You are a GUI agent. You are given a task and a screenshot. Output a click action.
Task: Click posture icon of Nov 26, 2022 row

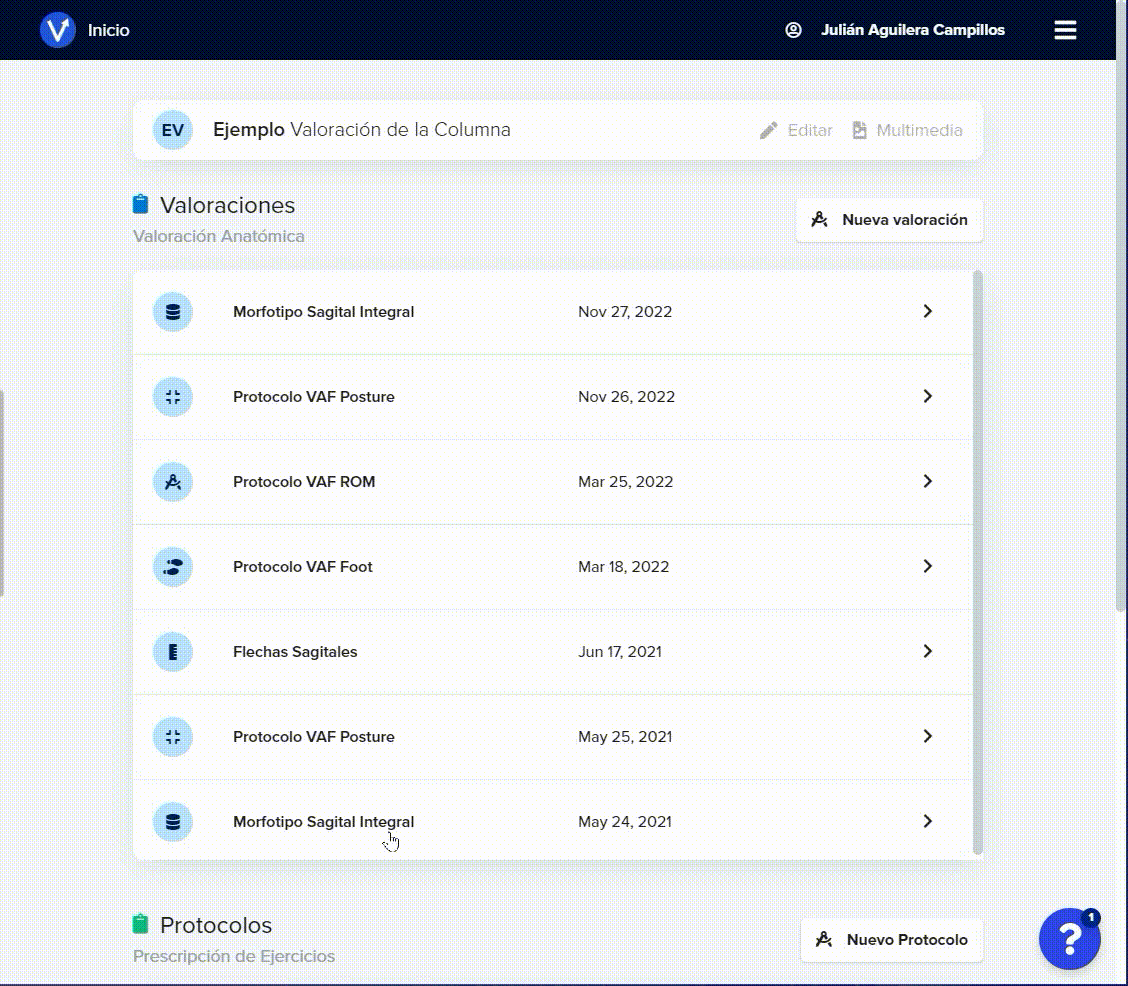[173, 397]
